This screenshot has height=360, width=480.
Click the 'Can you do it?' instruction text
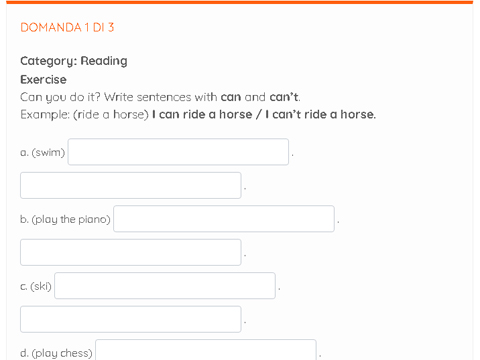click(x=60, y=97)
